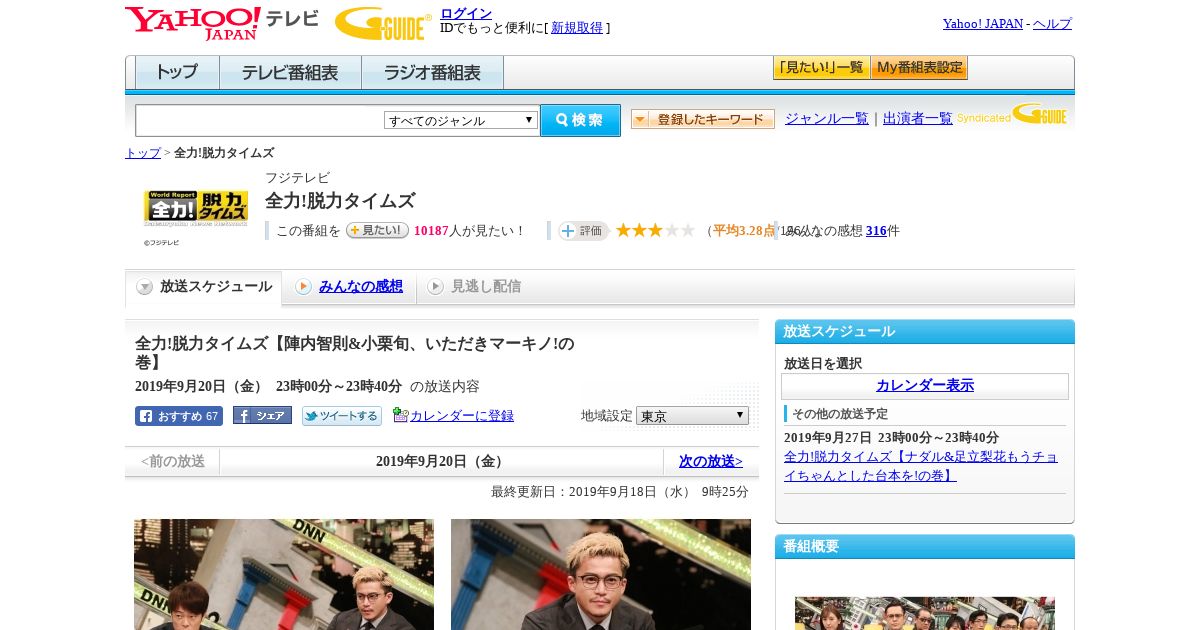Image resolution: width=1200 pixels, height=630 pixels.
Task: Click the disabled <前の放送 button
Action: coord(172,462)
